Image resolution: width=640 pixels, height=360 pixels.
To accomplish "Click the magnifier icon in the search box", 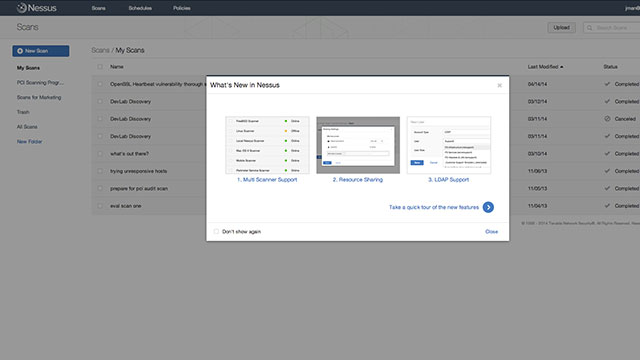I will coord(589,28).
